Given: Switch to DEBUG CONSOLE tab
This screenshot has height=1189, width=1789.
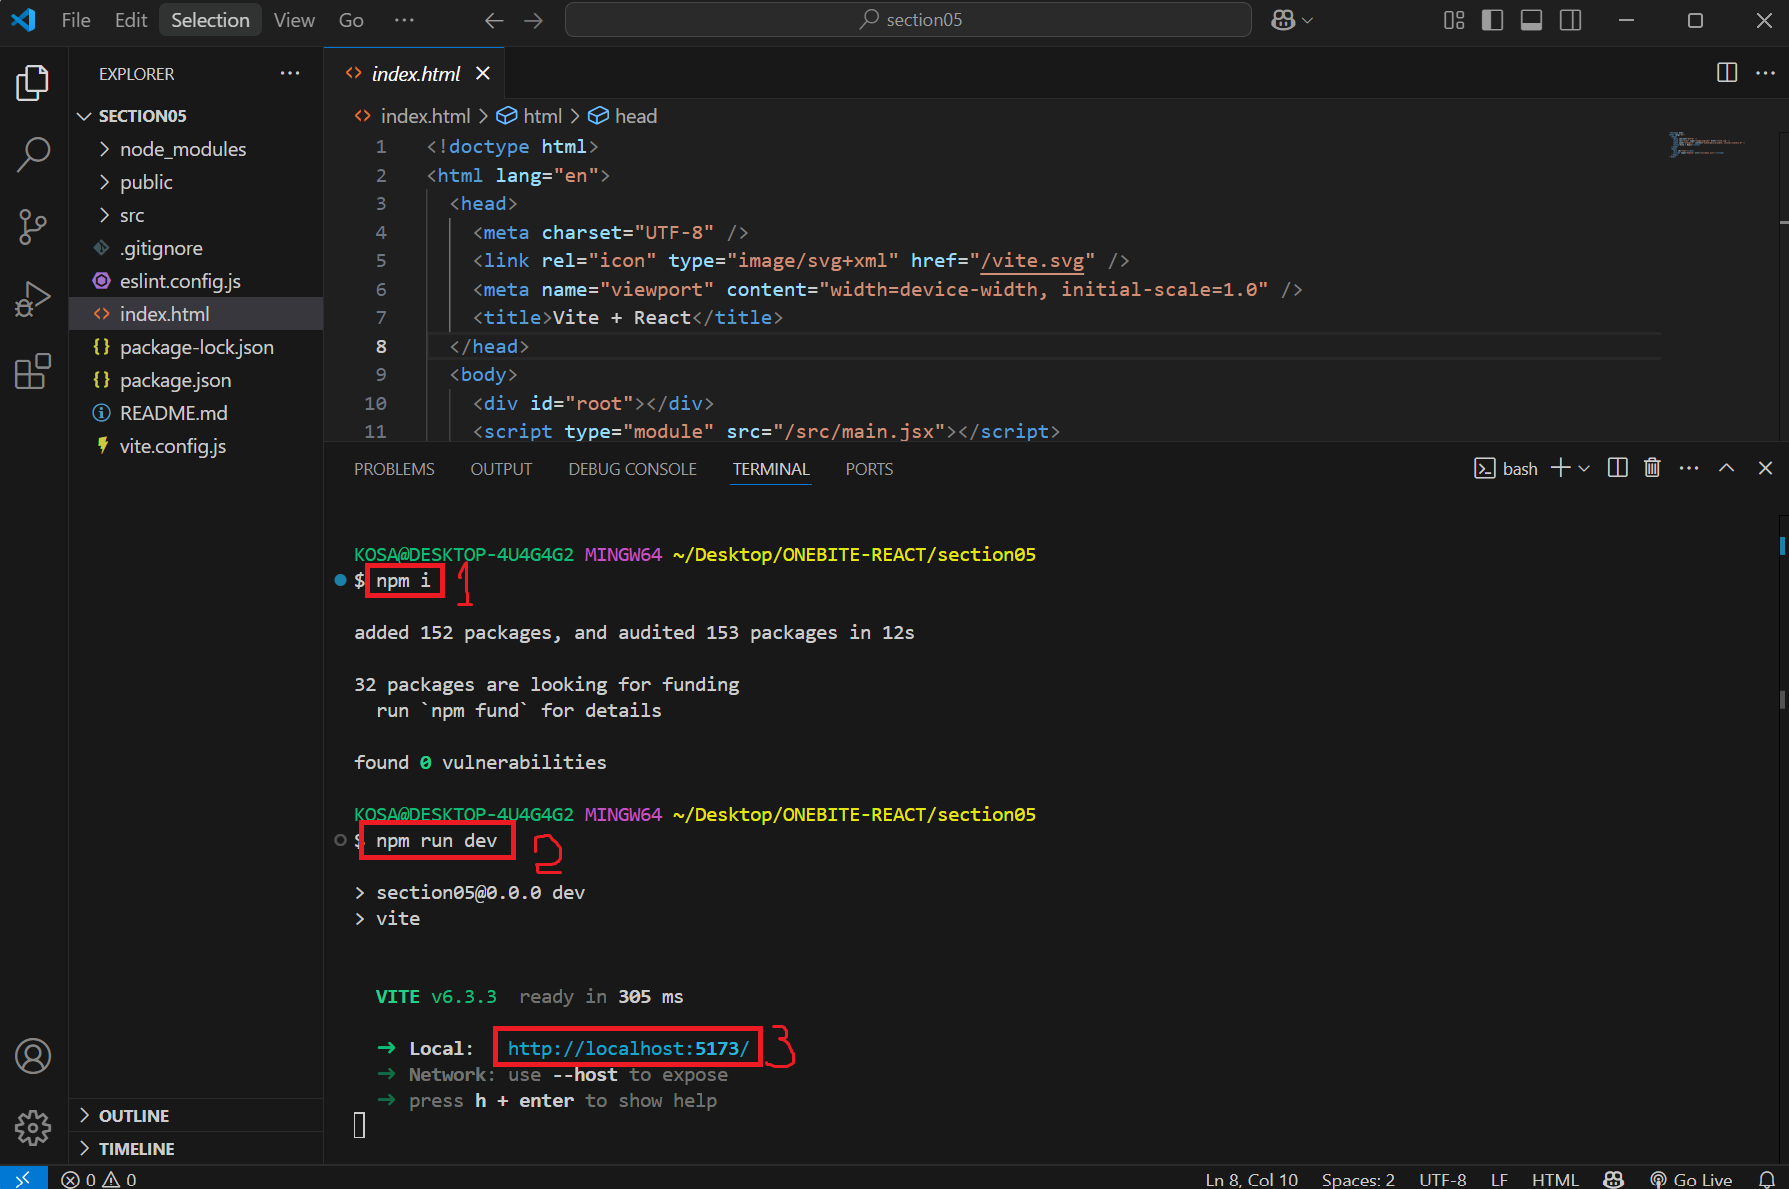Looking at the screenshot, I should [632, 469].
